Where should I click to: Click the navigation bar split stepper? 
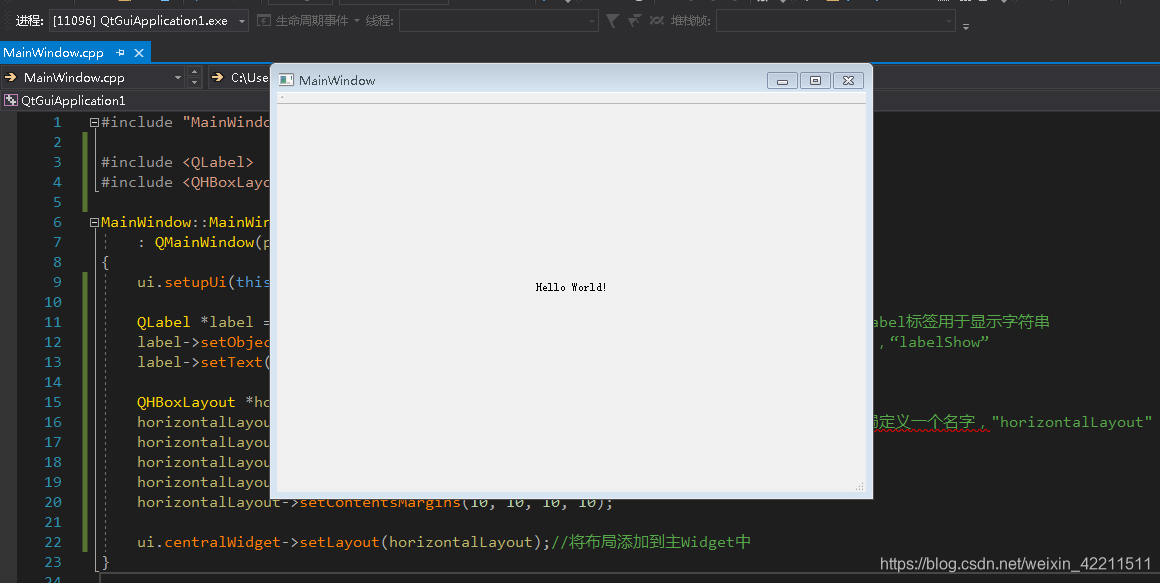coord(195,77)
